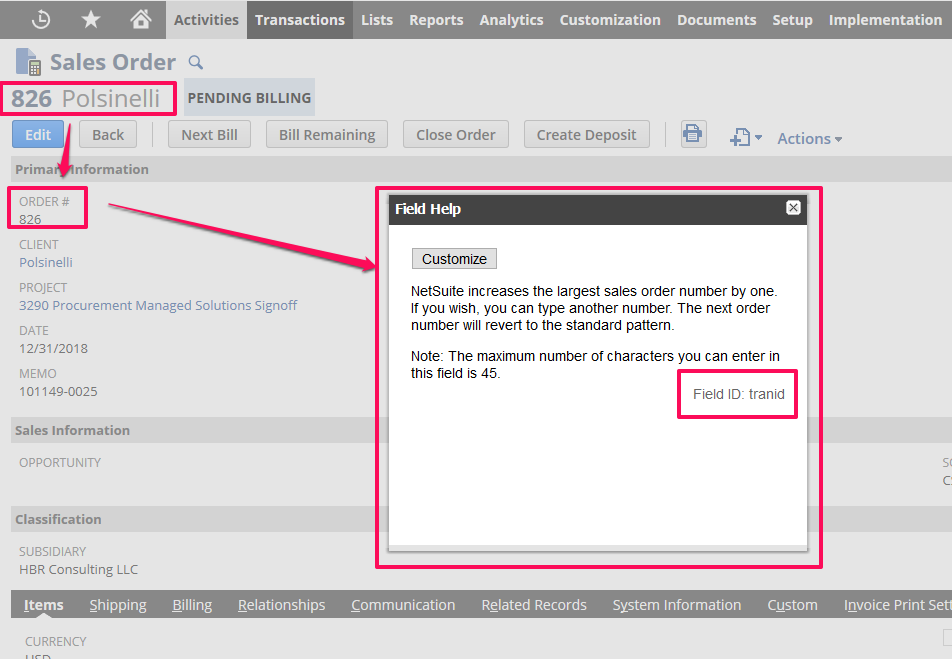
Task: Open the Transactions menu
Action: (300, 19)
